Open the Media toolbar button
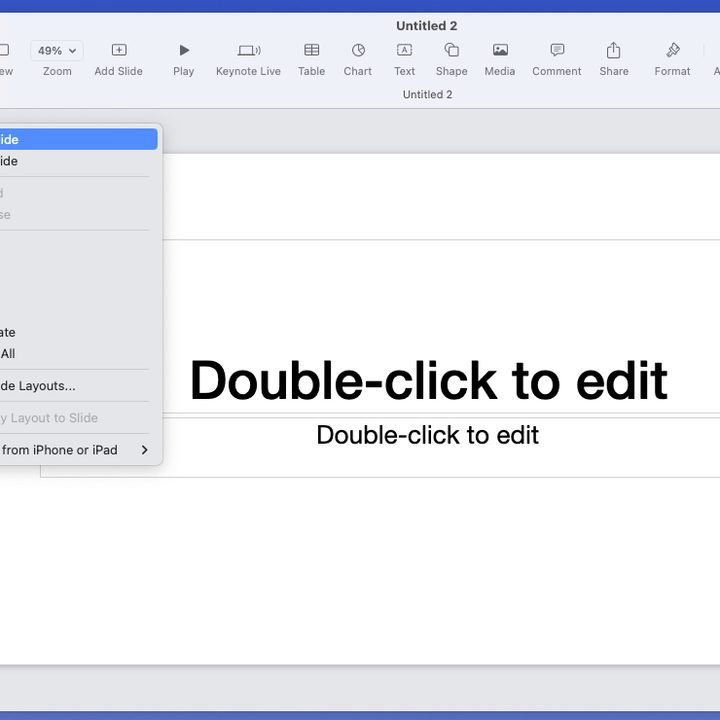 point(500,50)
